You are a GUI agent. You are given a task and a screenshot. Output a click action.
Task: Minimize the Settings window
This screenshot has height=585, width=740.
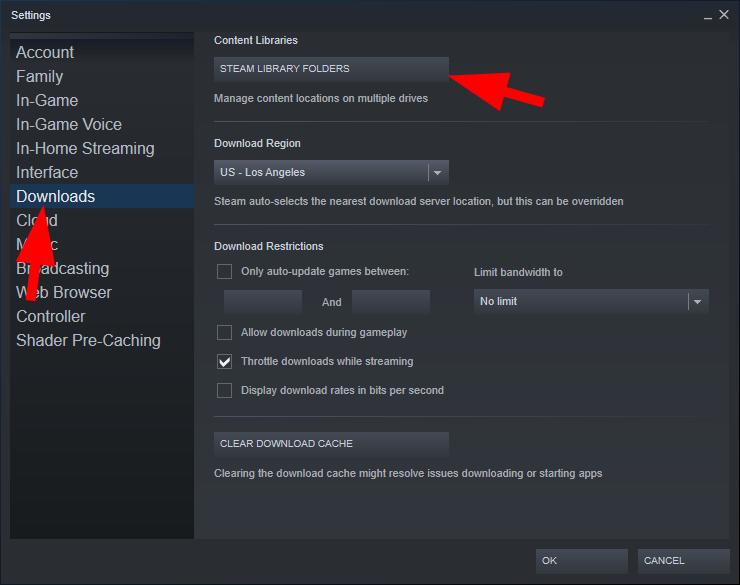click(708, 16)
